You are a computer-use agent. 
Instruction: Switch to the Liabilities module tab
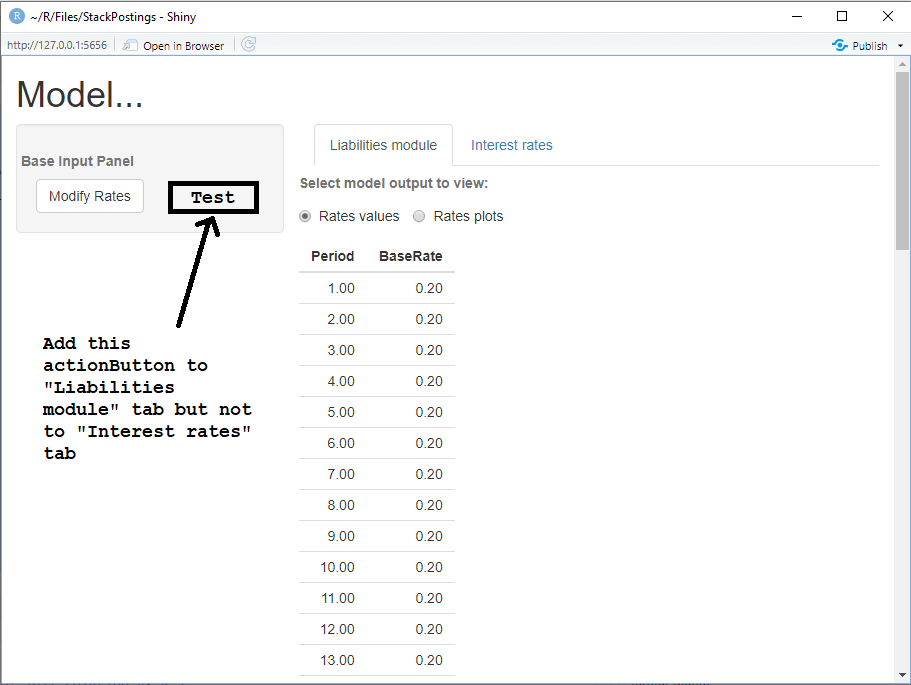point(383,145)
